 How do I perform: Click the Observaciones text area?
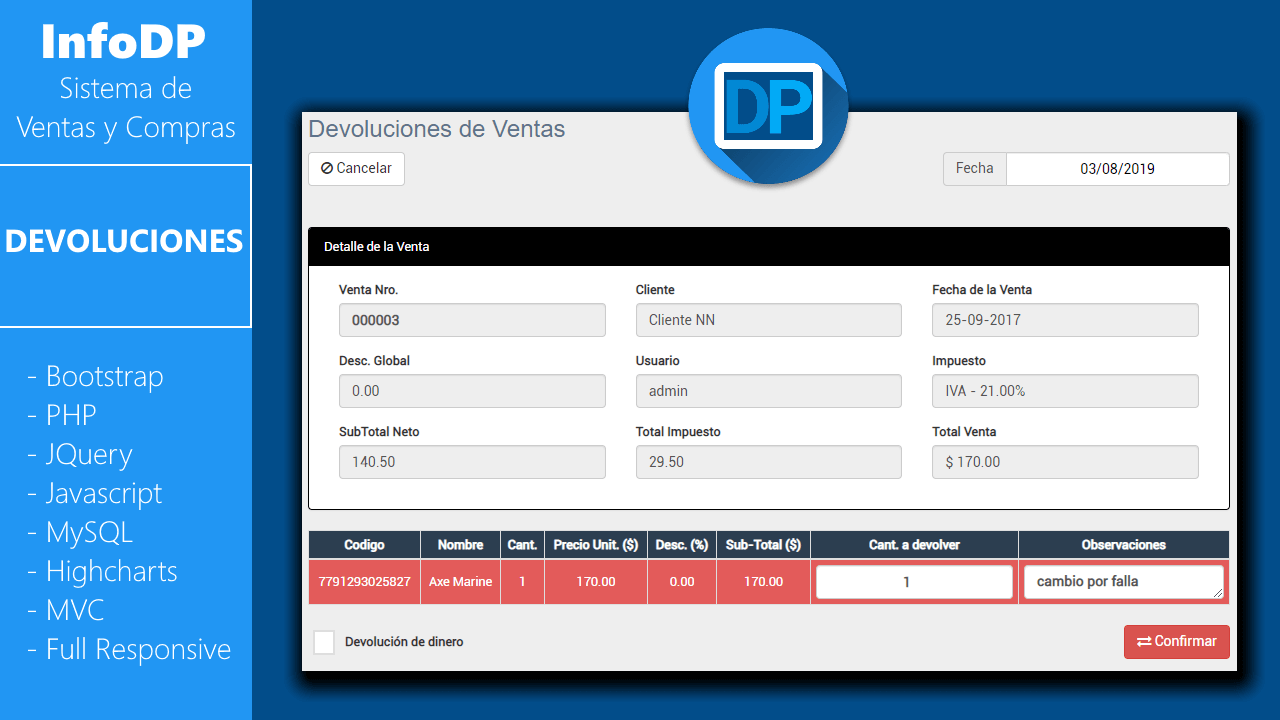click(1122, 582)
